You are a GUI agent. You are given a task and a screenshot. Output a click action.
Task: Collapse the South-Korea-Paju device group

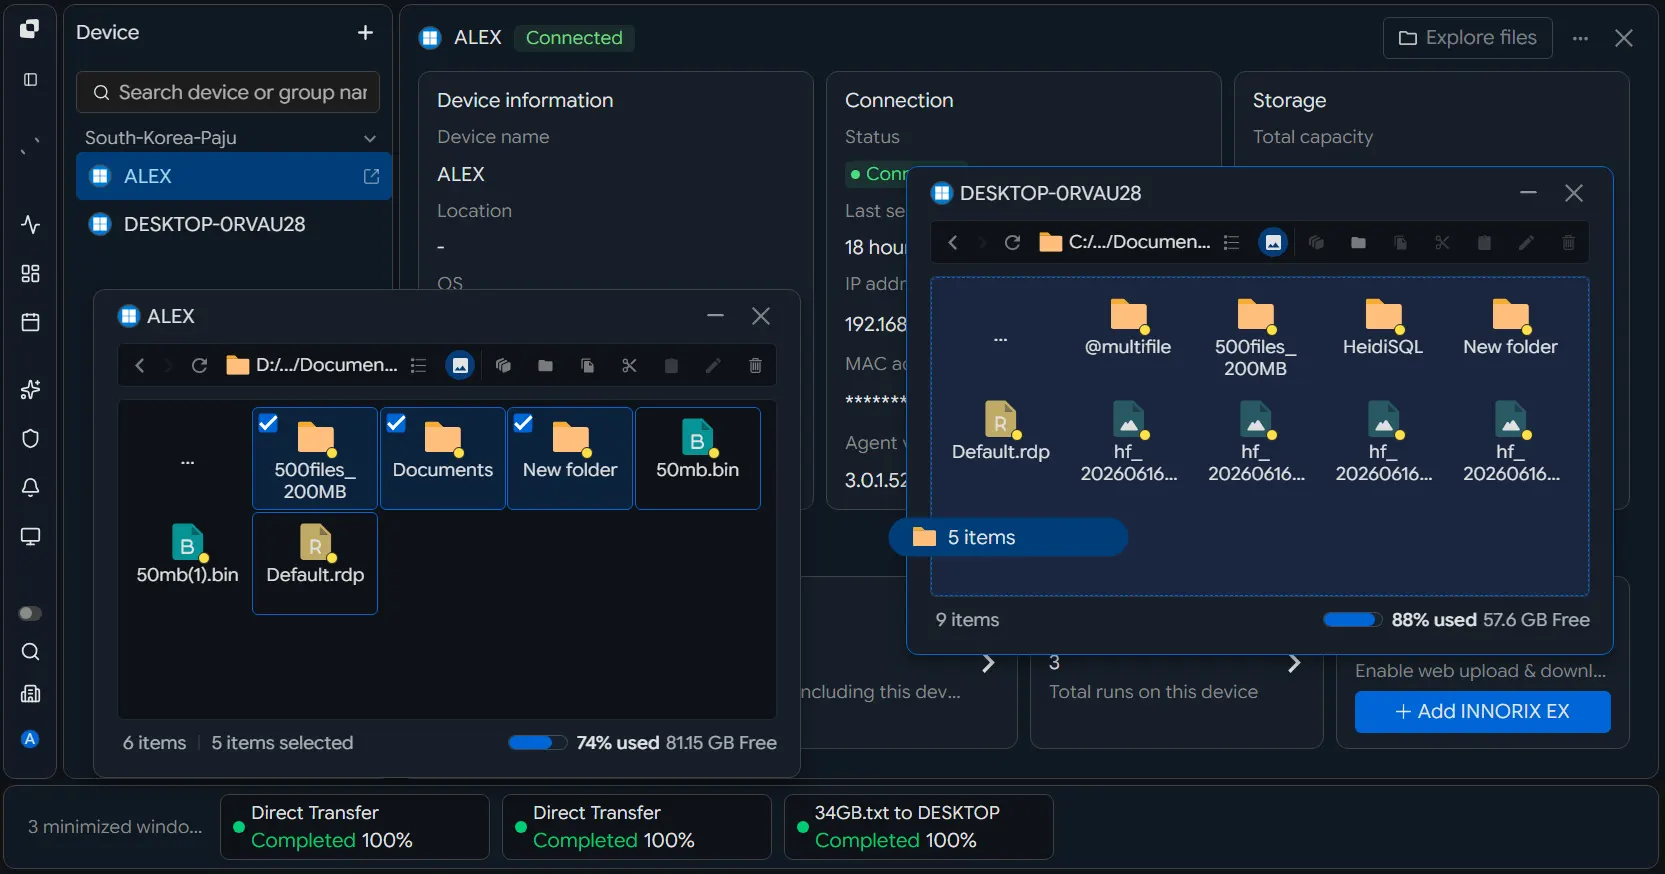click(370, 138)
